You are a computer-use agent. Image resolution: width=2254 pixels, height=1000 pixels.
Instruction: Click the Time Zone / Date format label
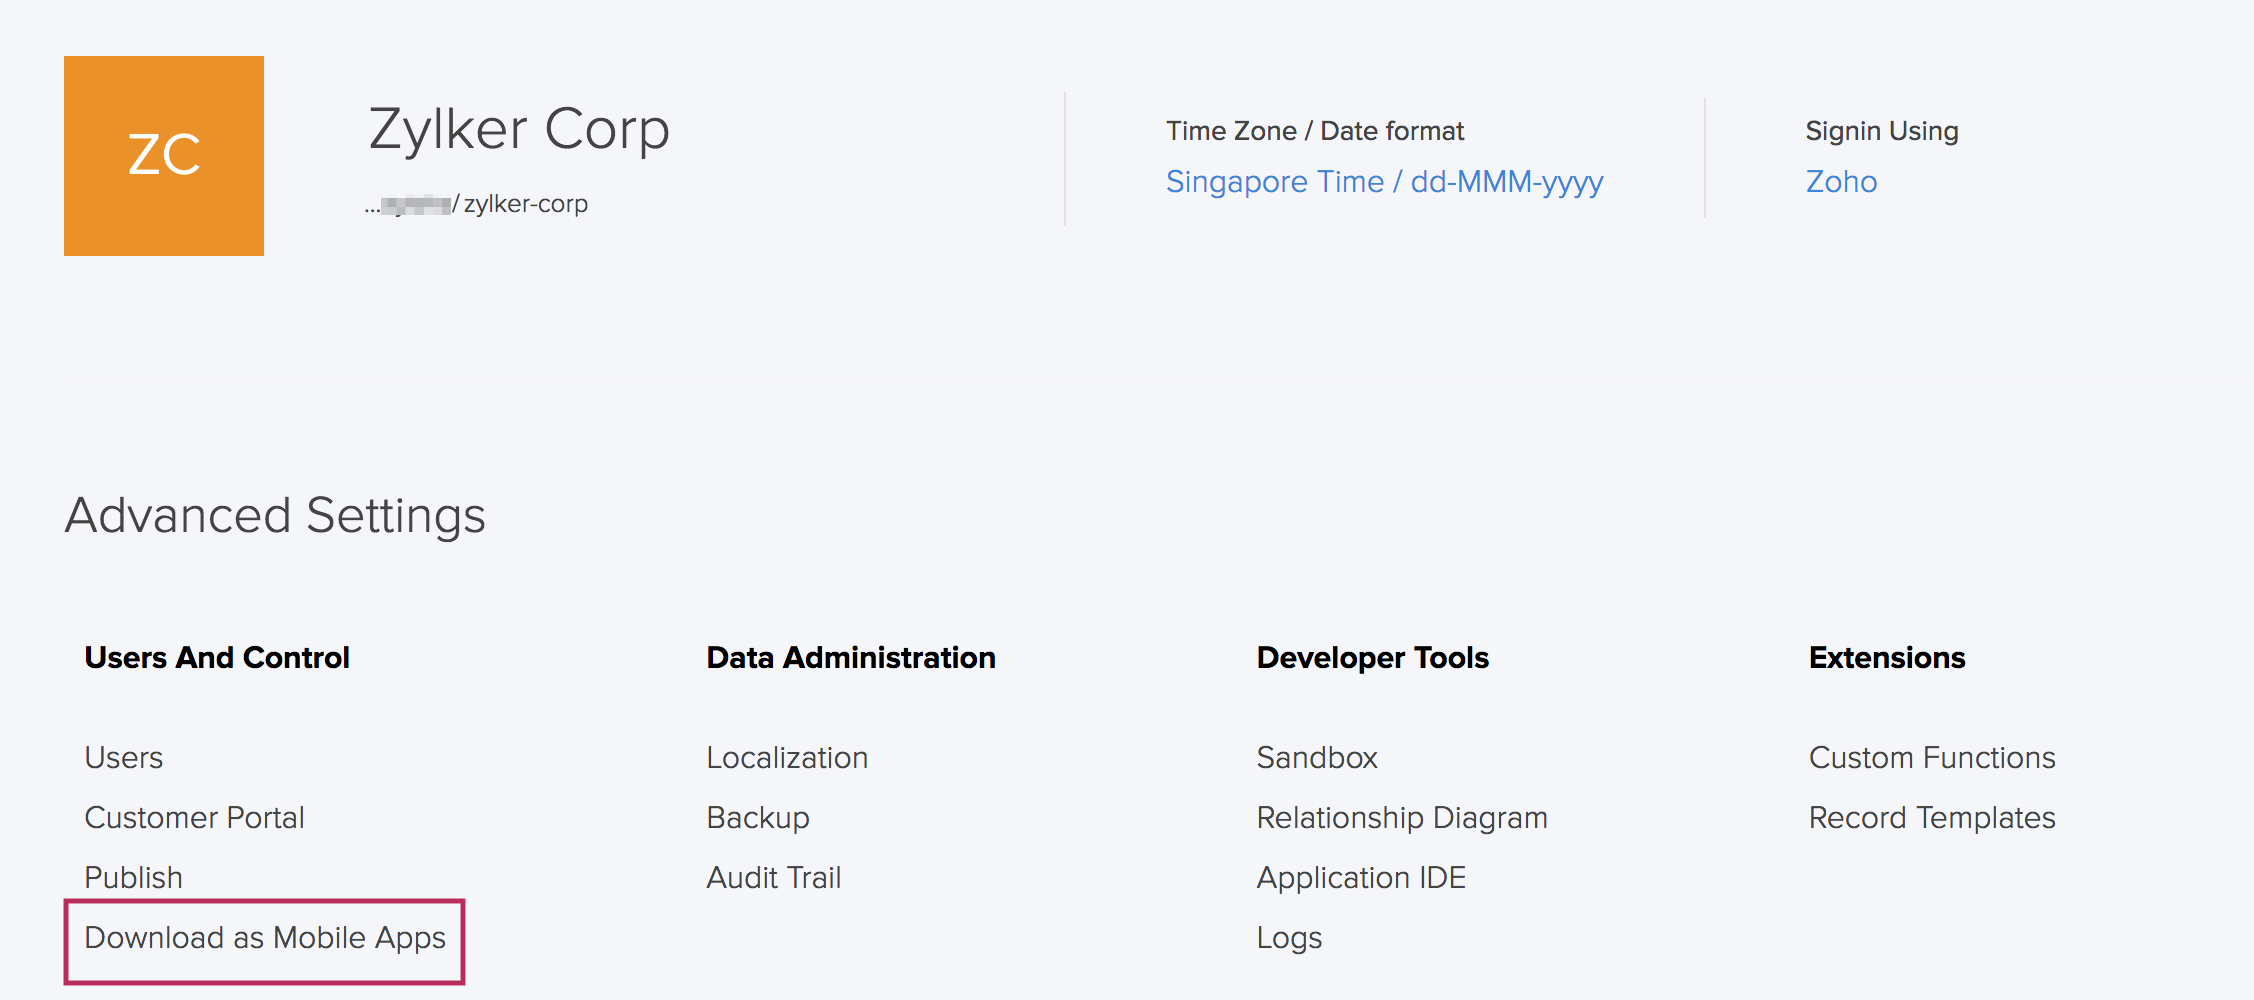(1315, 131)
